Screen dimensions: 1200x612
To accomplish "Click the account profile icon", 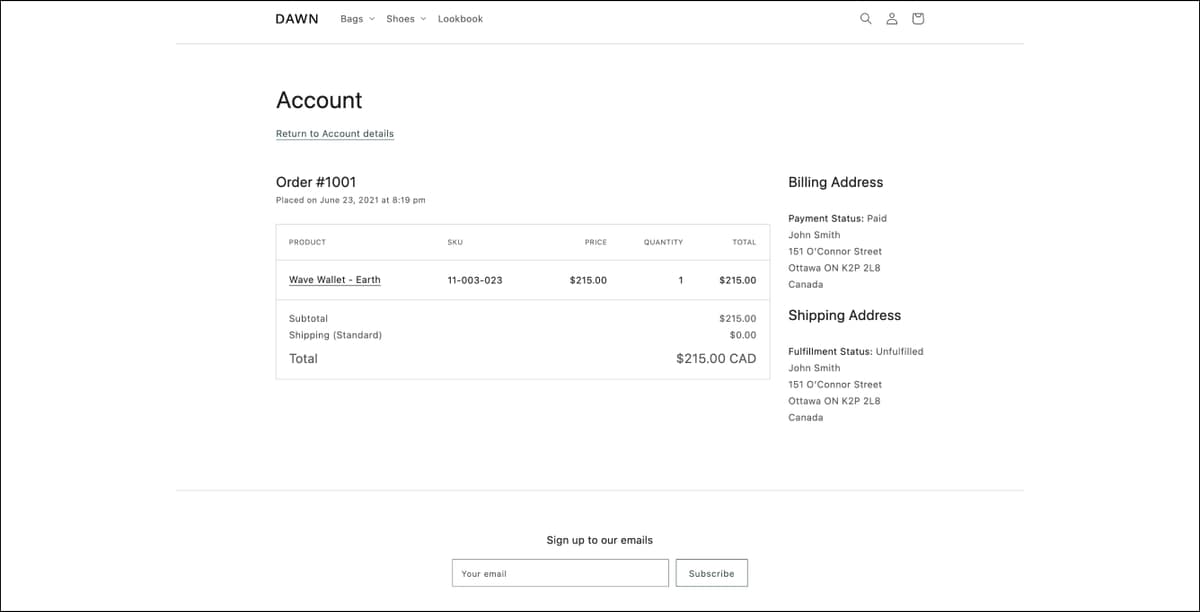I will (x=892, y=19).
